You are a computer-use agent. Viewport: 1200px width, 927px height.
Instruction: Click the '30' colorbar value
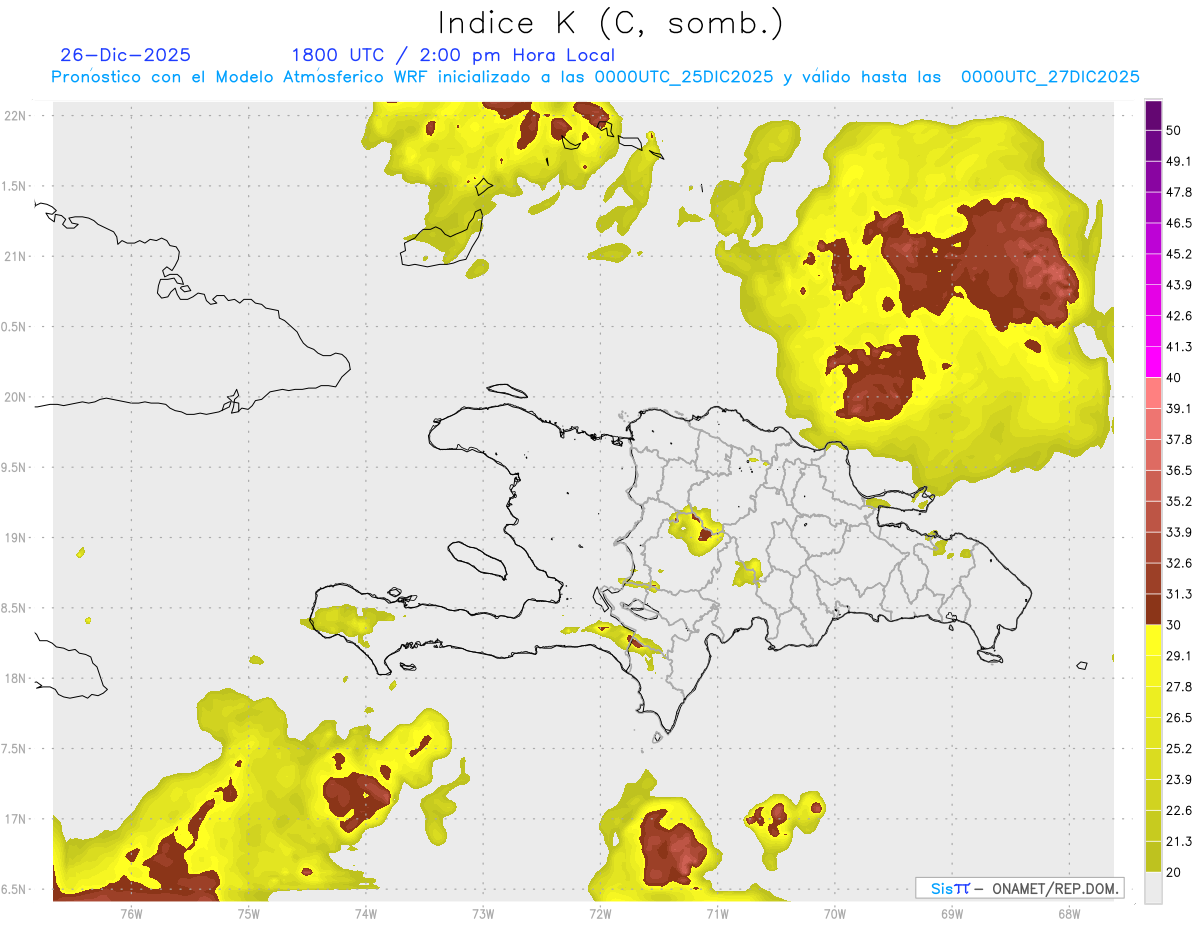tap(1174, 625)
